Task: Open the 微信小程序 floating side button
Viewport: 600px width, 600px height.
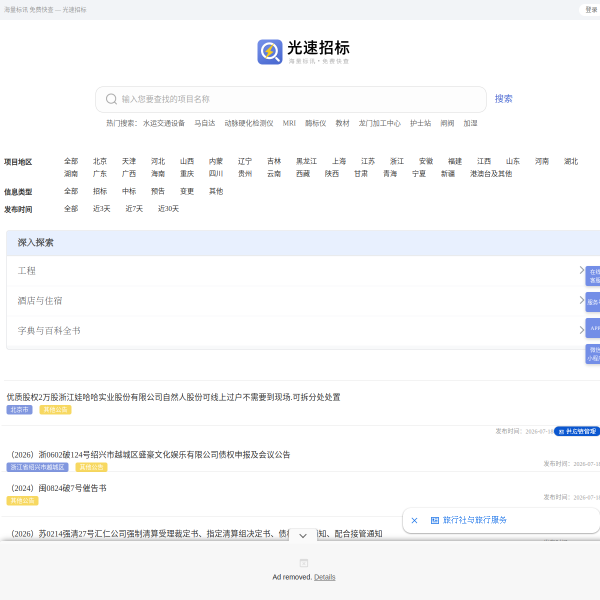Action: [593, 354]
